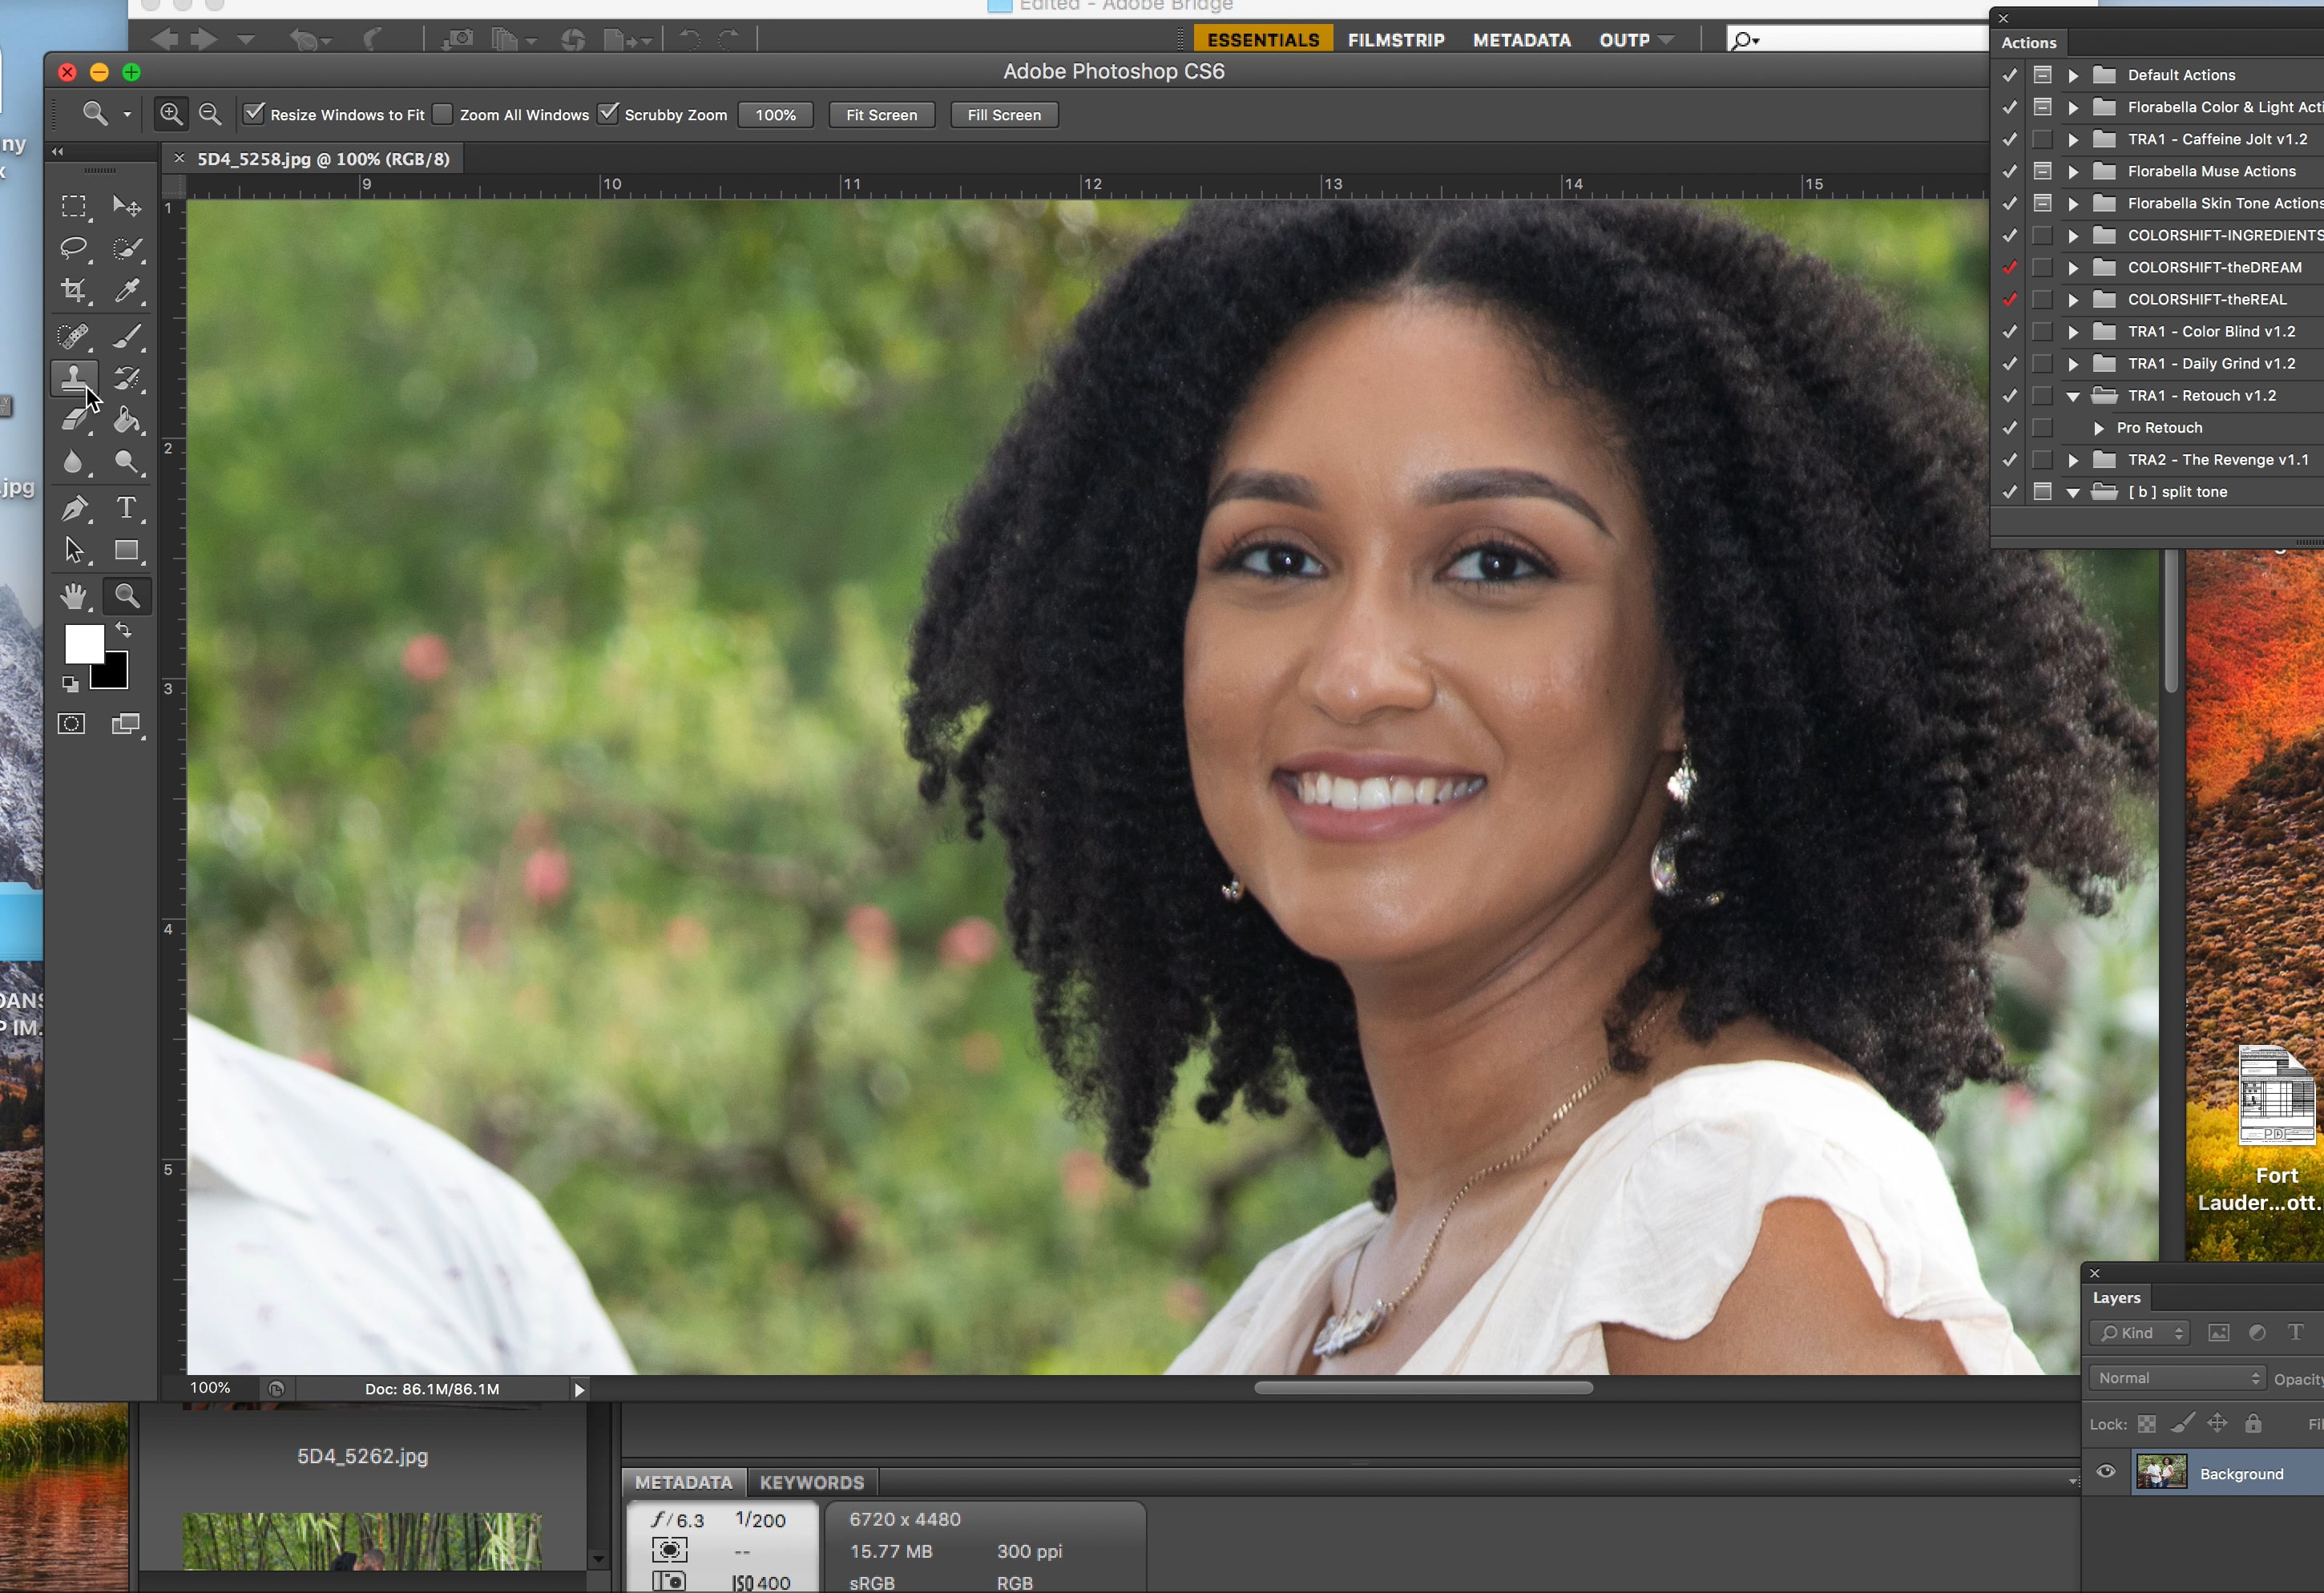2324x1593 pixels.
Task: Click the Fill Screen button
Action: click(x=1005, y=115)
